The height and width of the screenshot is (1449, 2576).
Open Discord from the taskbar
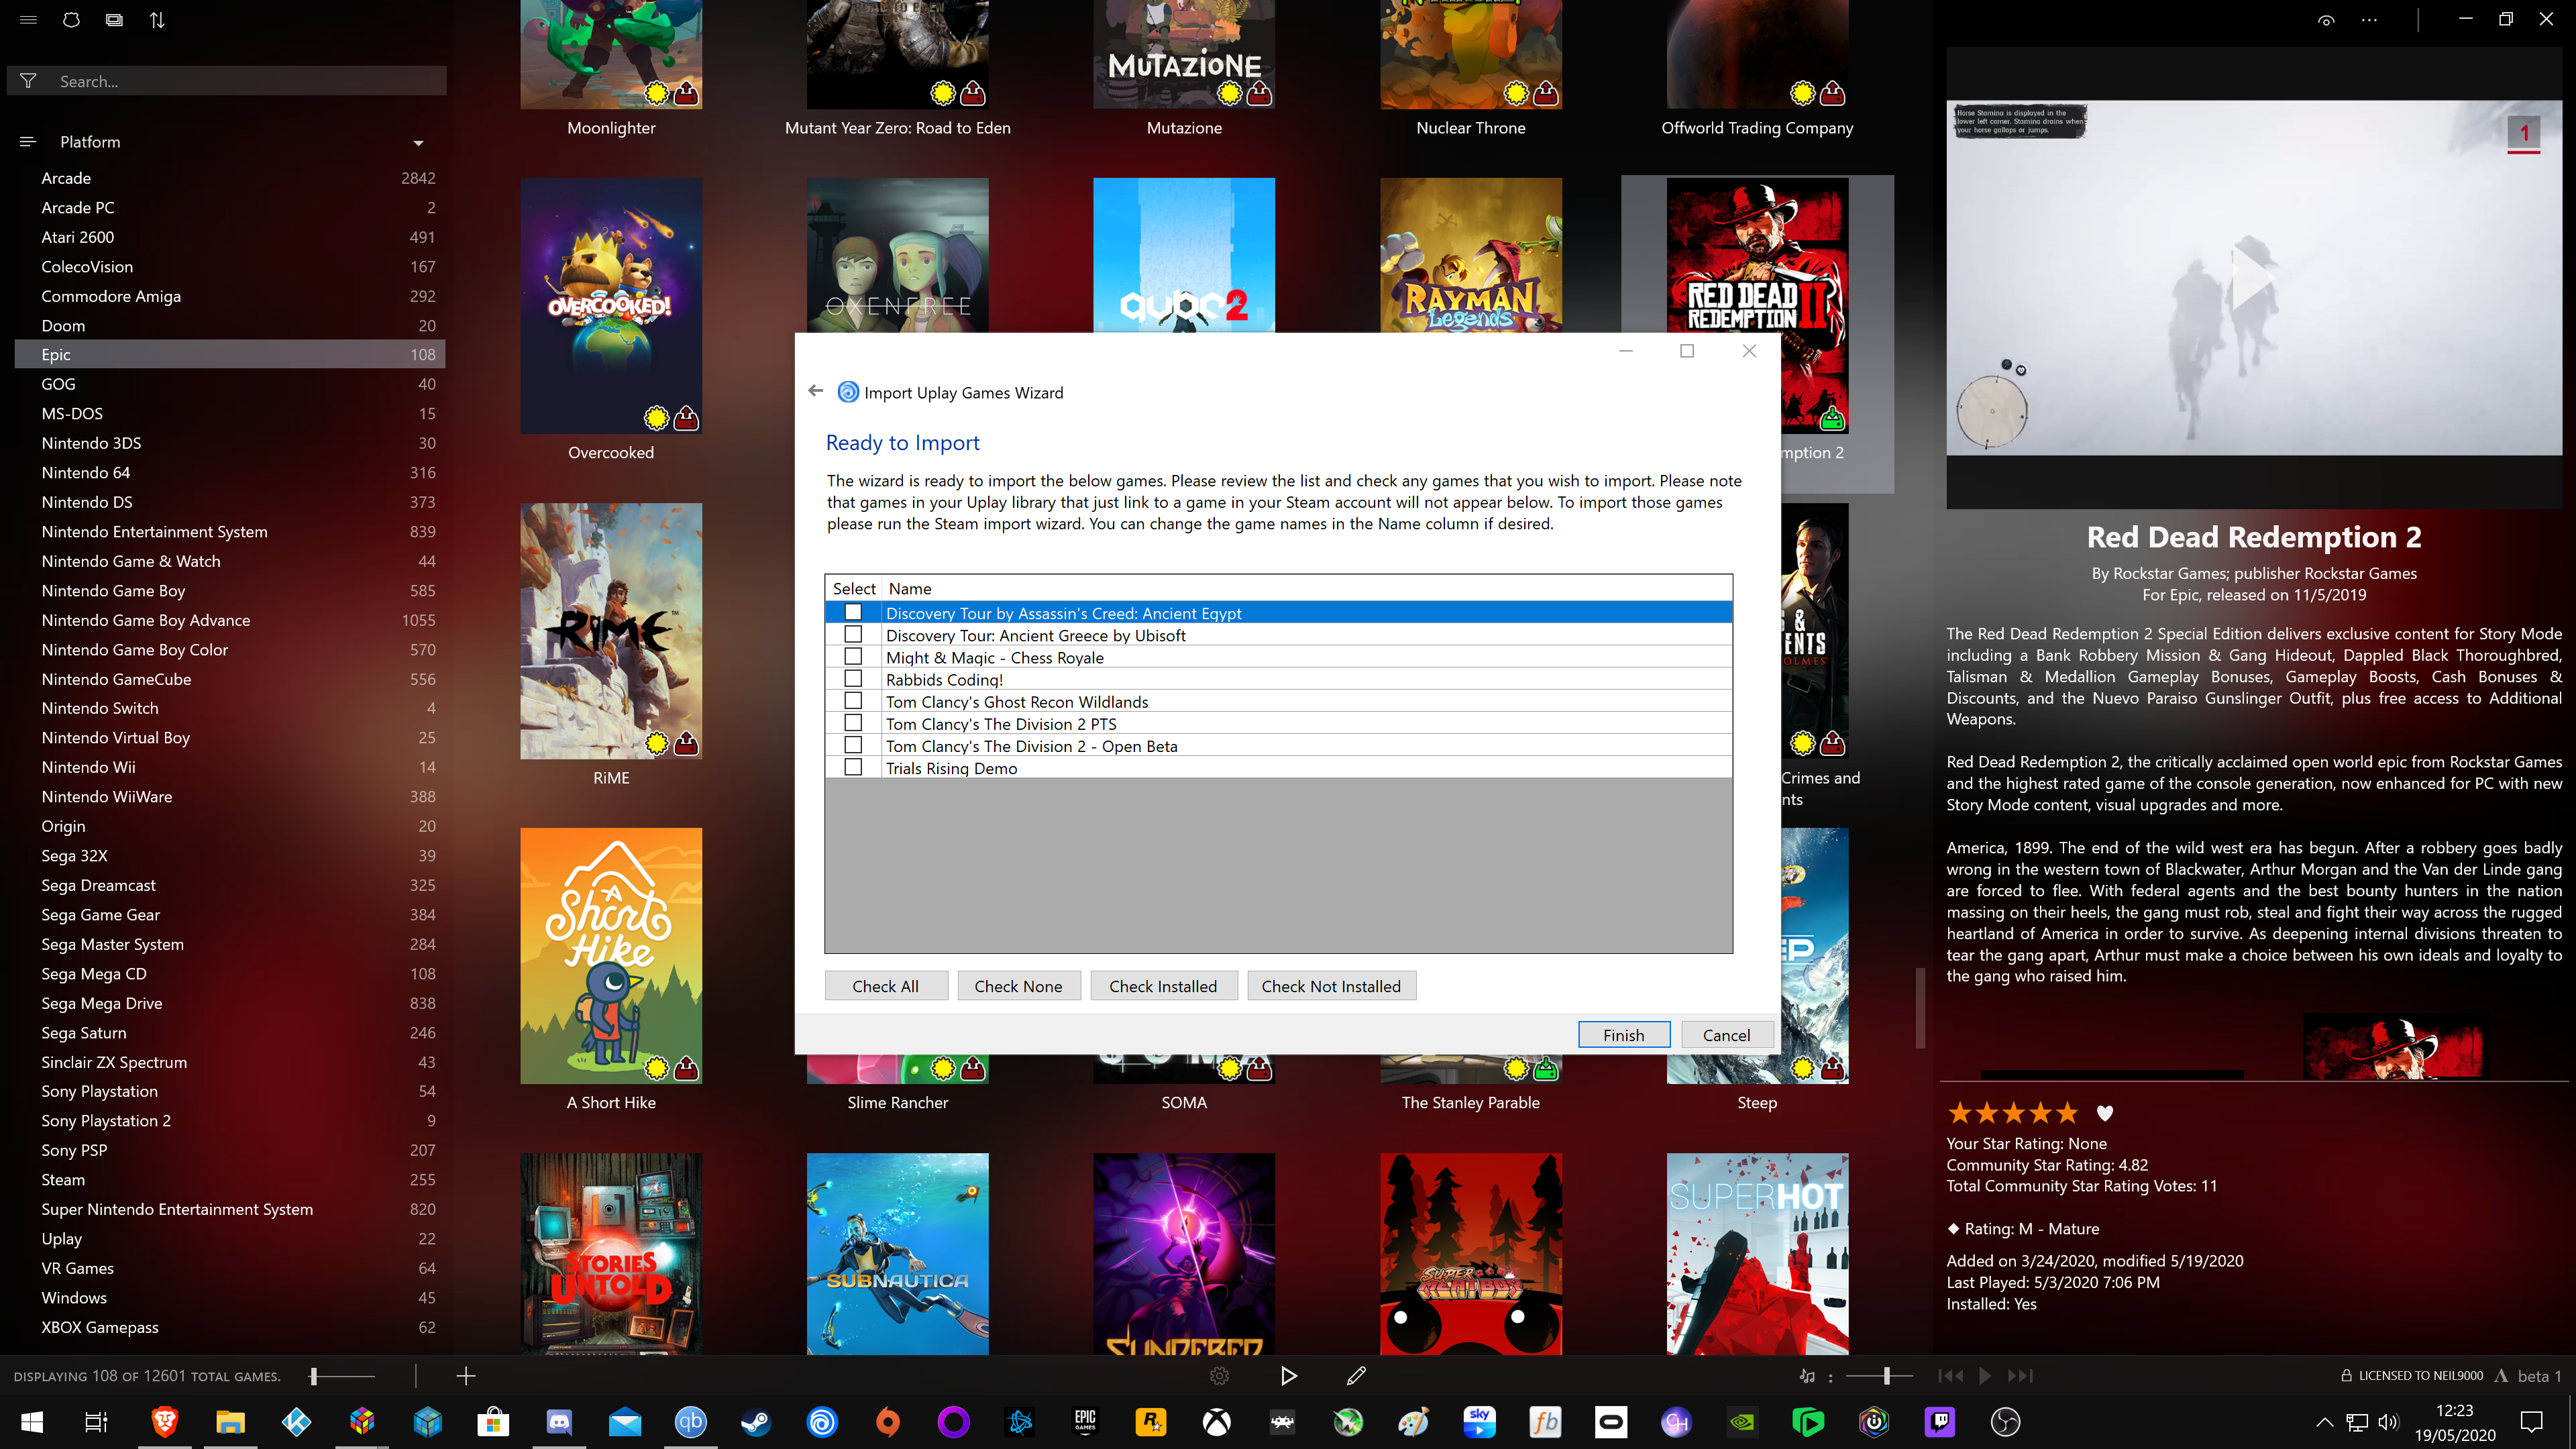(559, 1422)
